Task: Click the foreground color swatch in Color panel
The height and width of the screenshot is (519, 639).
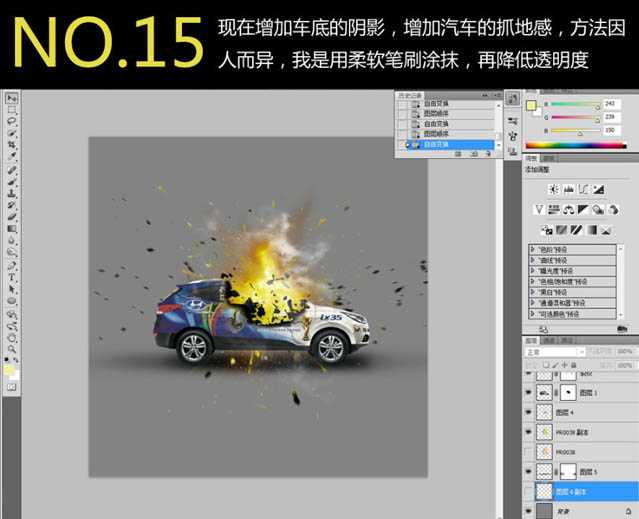Action: pyautogui.click(x=531, y=106)
